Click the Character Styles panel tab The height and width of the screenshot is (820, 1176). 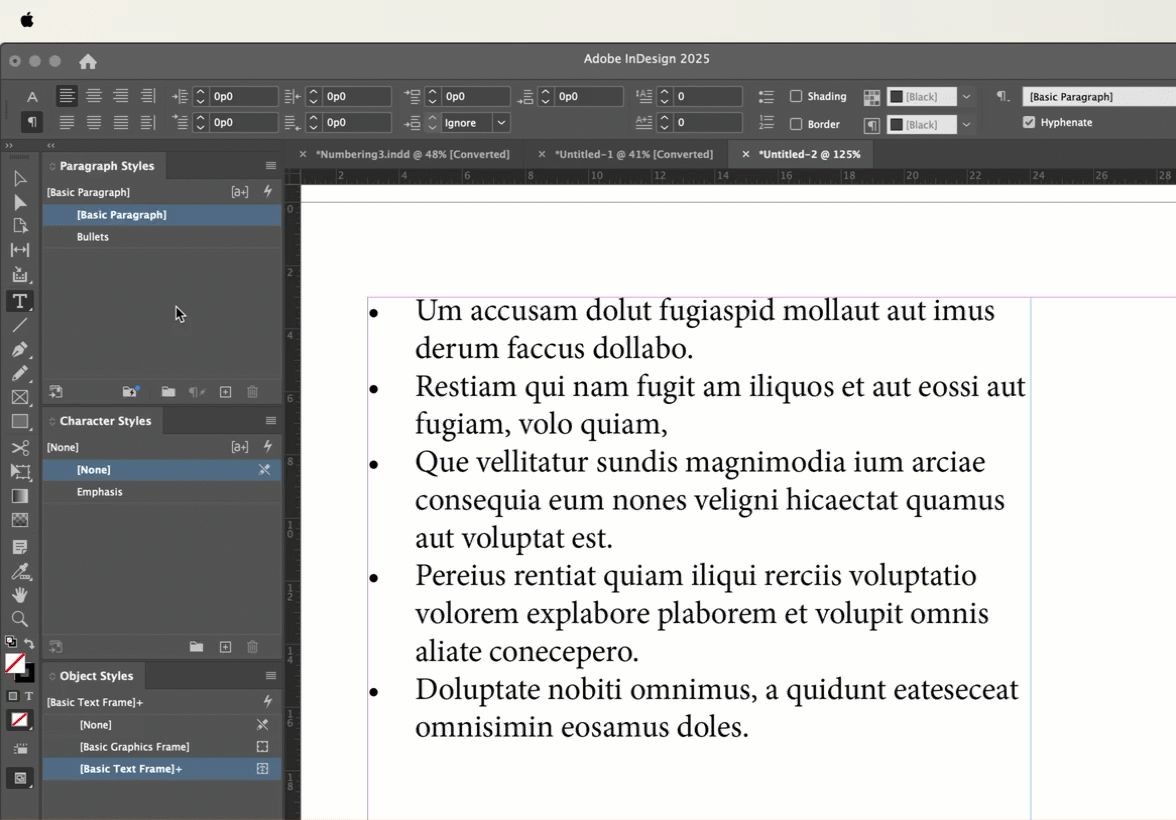104,421
